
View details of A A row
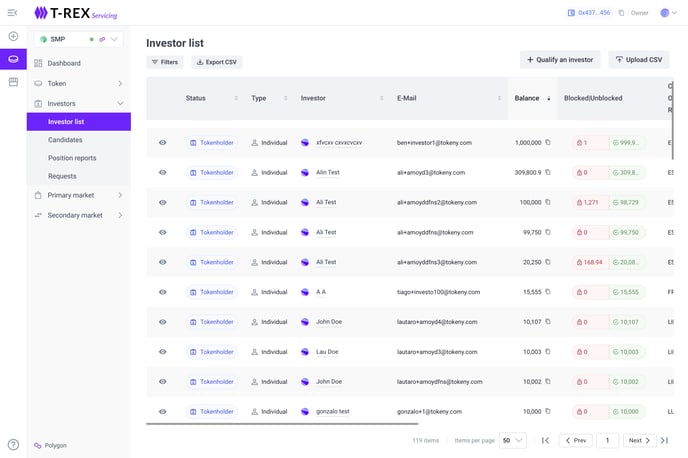(x=162, y=292)
